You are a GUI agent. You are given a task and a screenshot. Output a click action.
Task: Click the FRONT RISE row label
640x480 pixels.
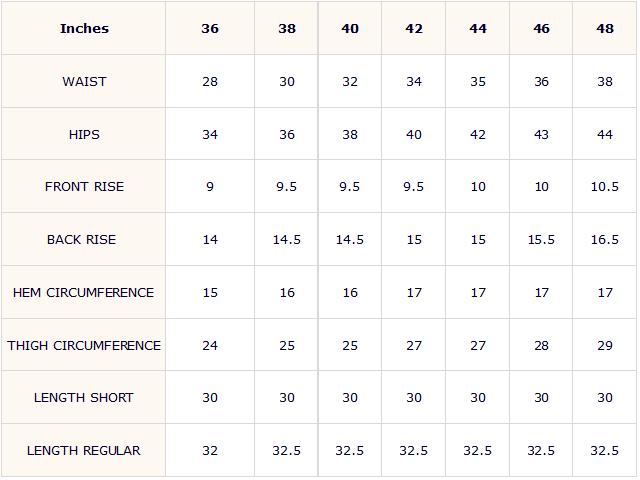84,187
